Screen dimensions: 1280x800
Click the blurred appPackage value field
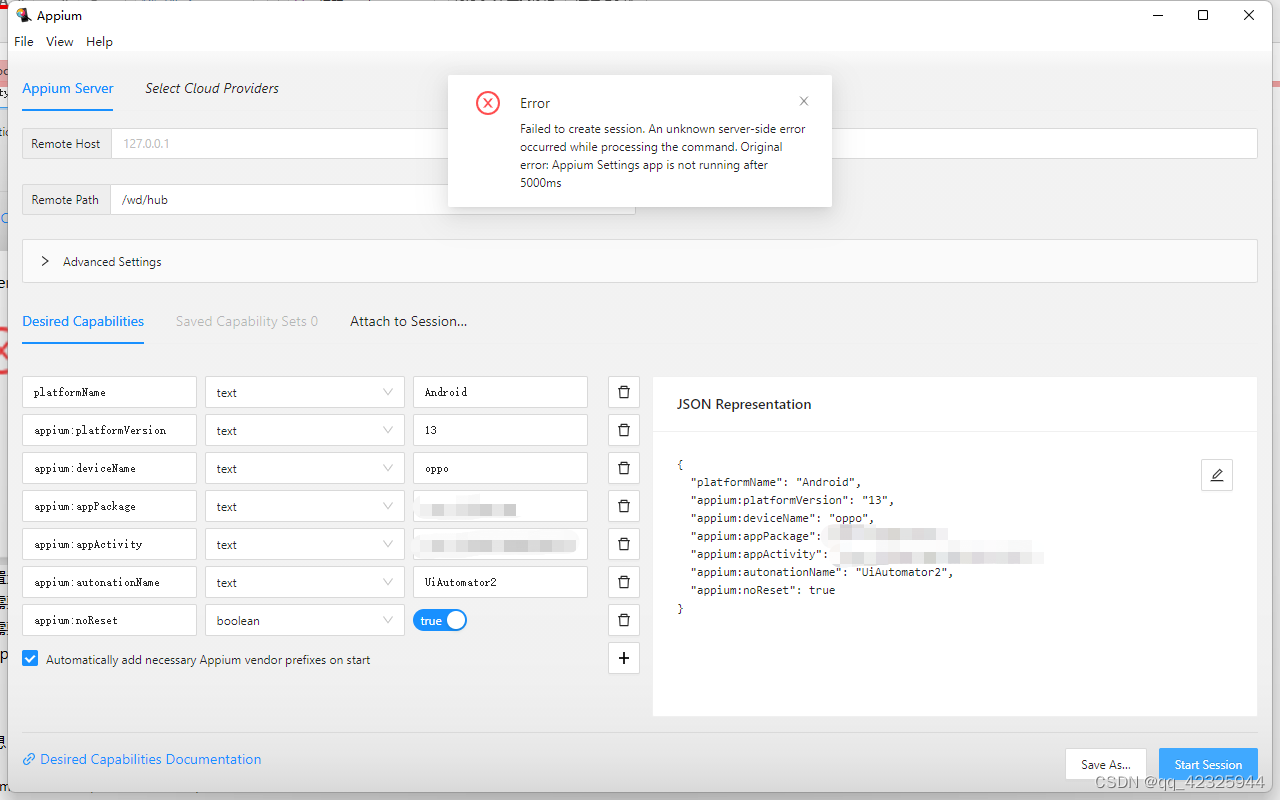pos(500,506)
